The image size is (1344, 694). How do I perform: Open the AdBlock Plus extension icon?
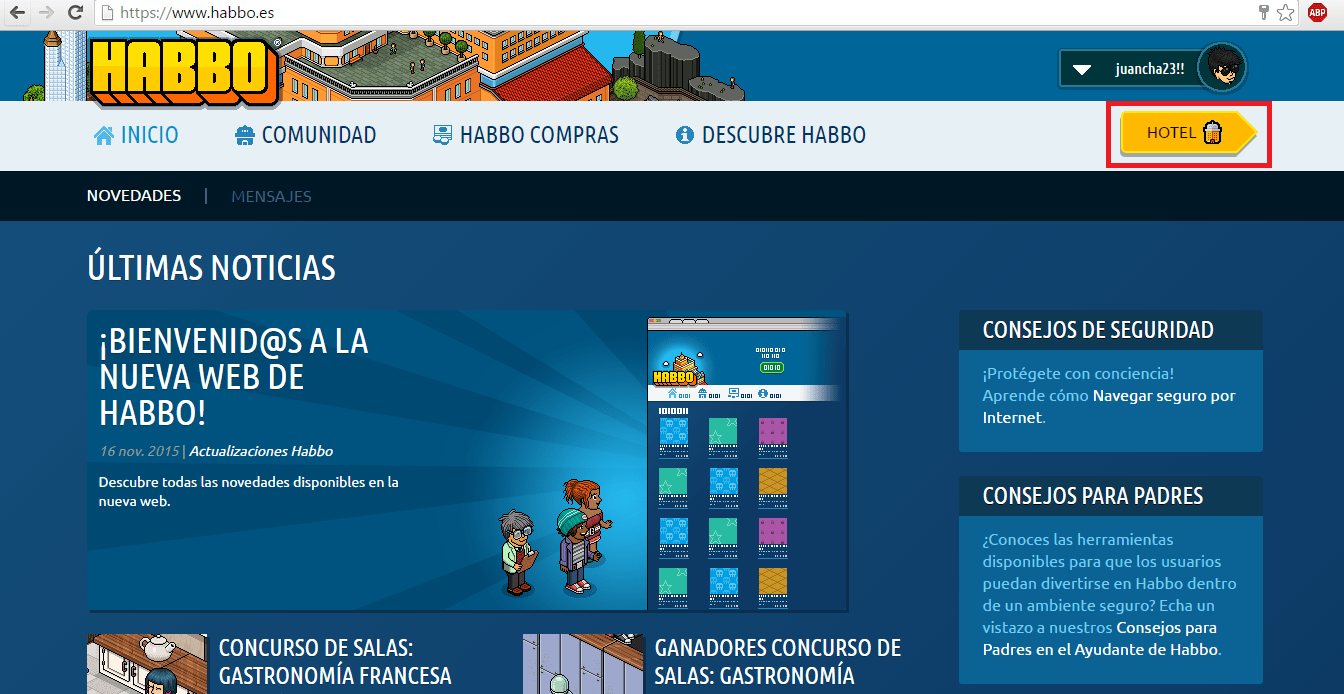tap(1317, 13)
